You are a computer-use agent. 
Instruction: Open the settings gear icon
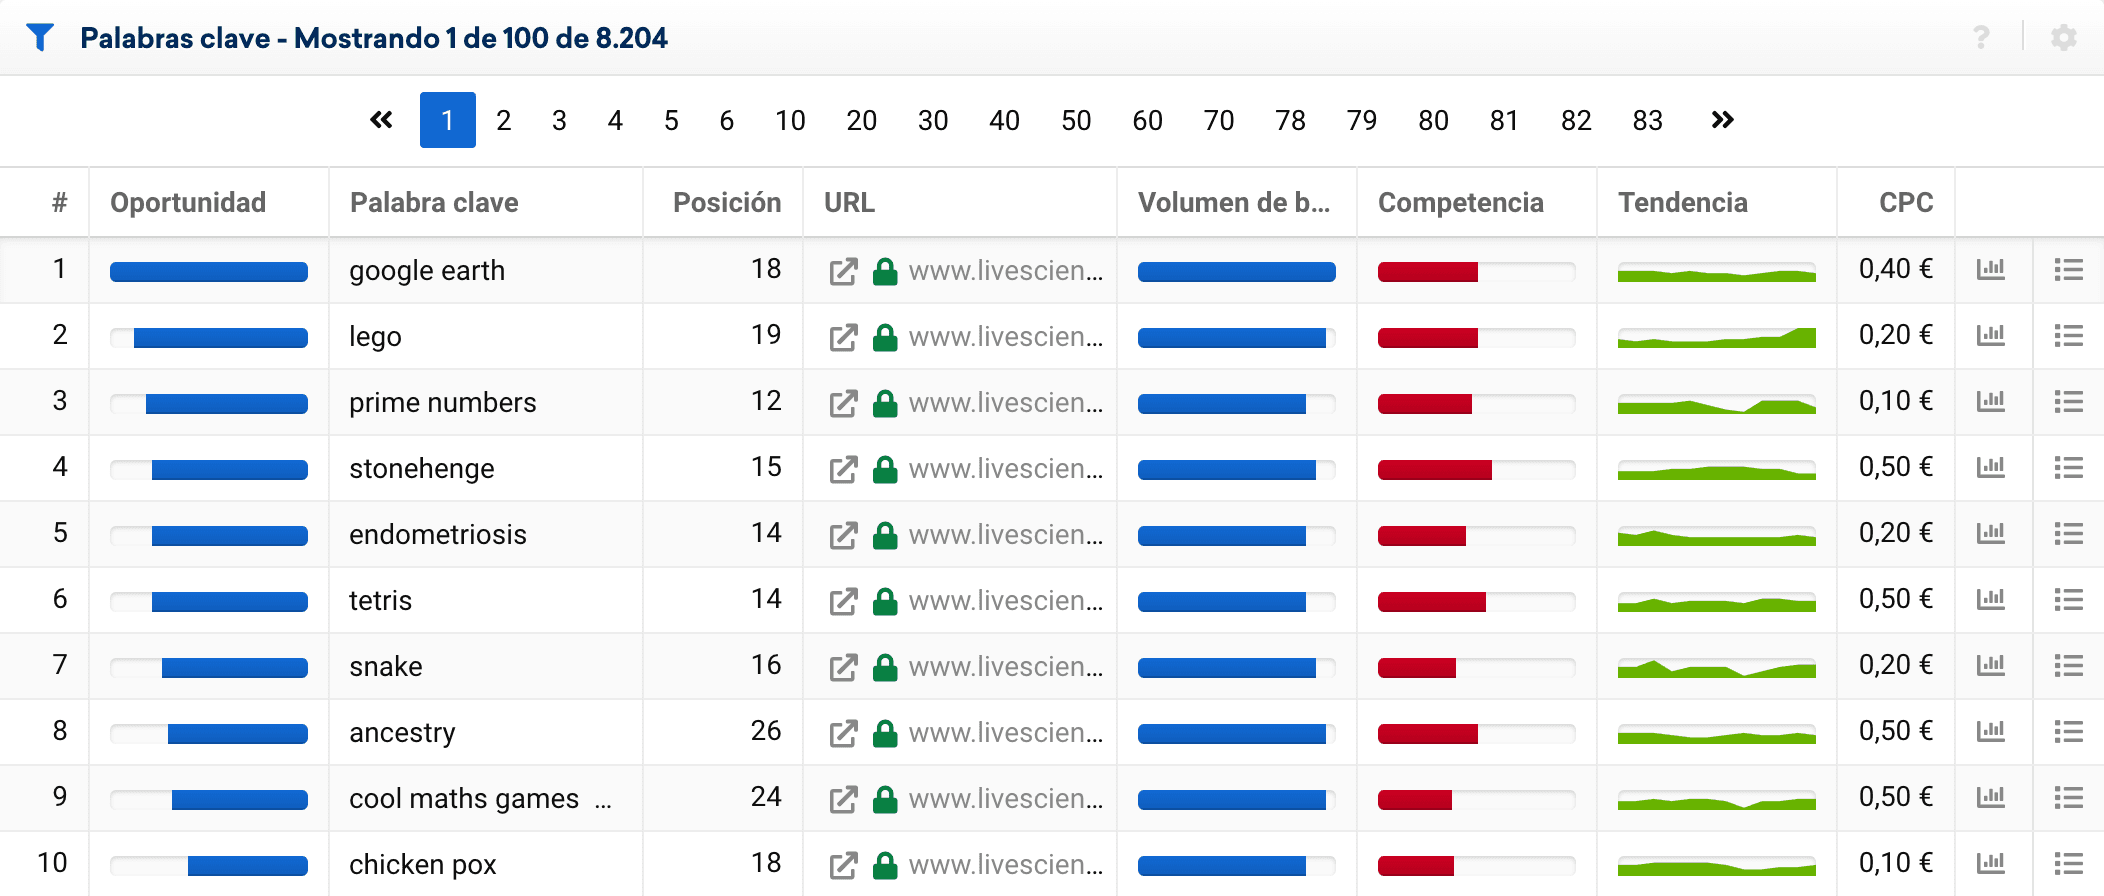pos(2063,38)
